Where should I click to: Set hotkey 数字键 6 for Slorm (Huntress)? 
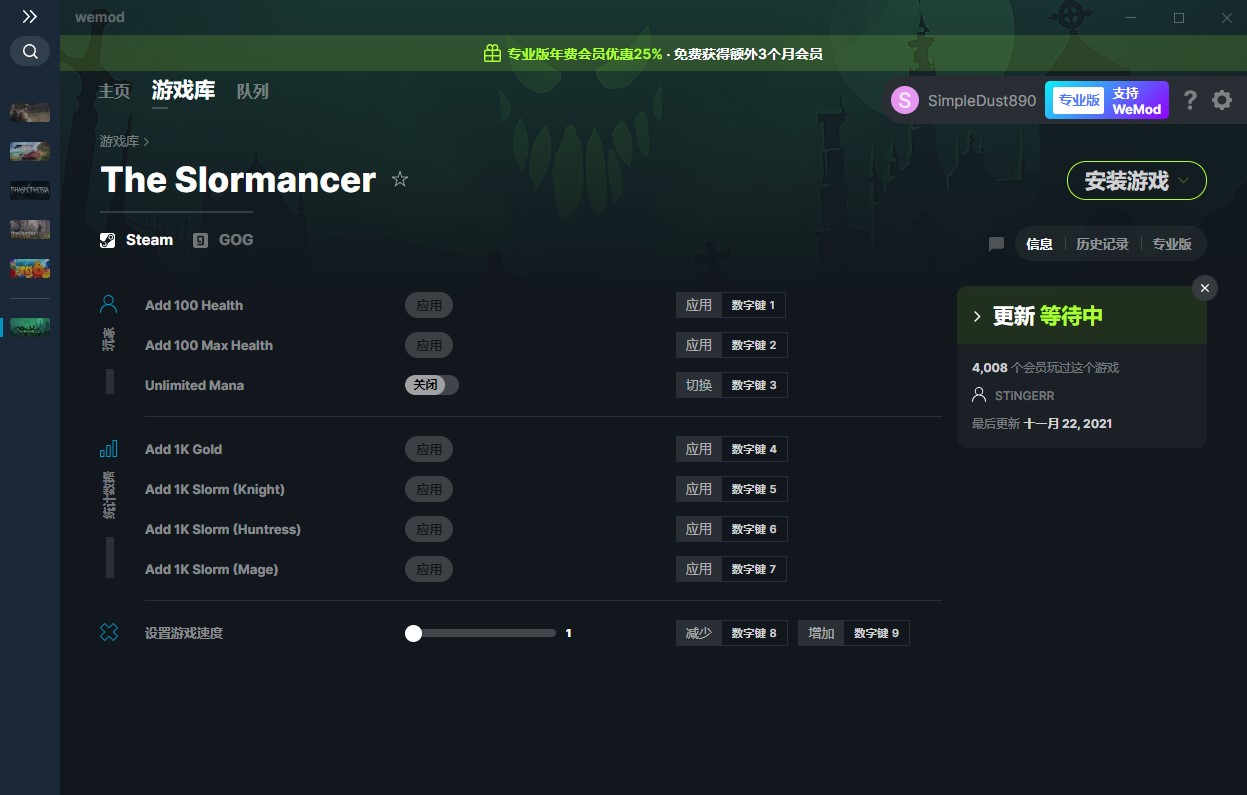click(754, 529)
